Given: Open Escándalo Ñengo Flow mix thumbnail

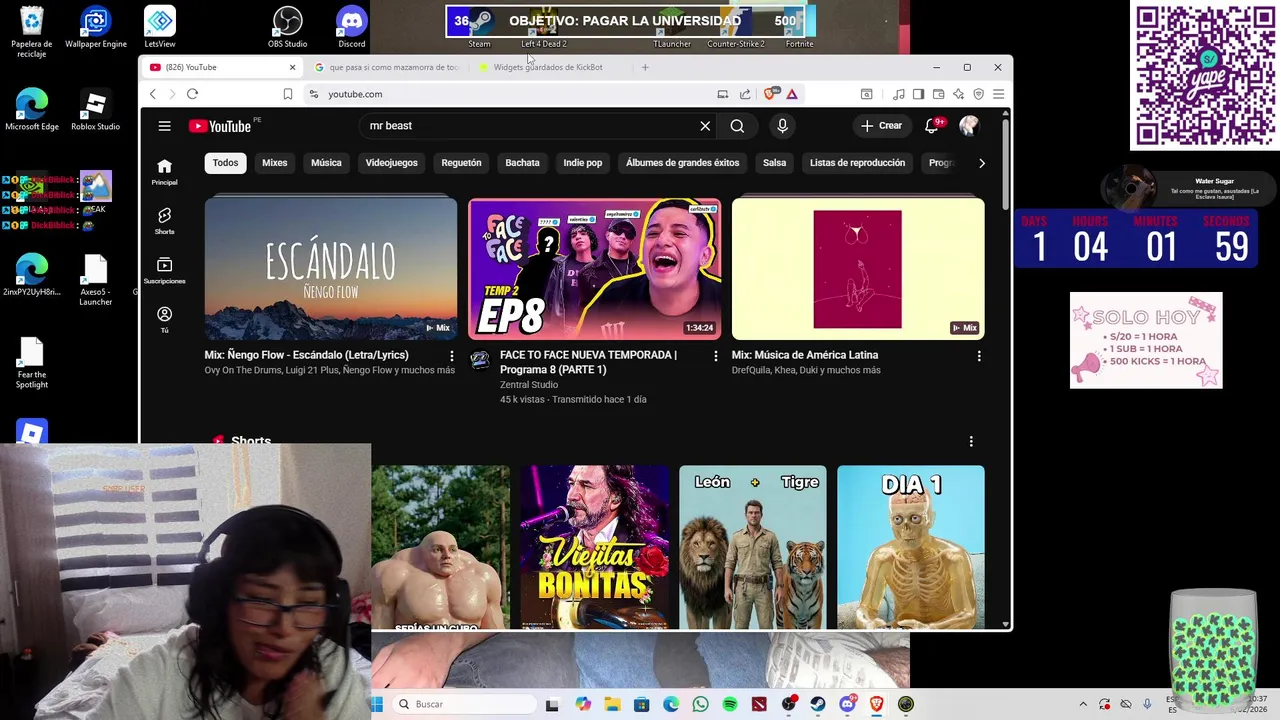Looking at the screenshot, I should [331, 269].
